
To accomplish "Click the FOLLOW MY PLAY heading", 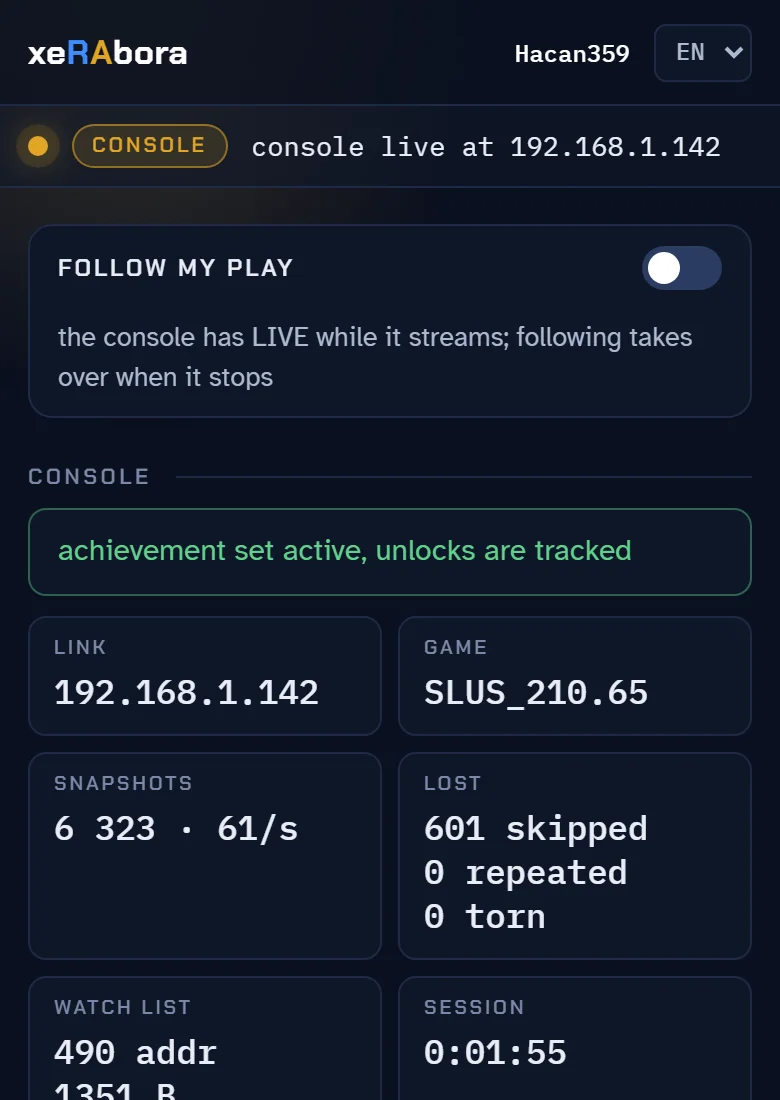I will [175, 267].
